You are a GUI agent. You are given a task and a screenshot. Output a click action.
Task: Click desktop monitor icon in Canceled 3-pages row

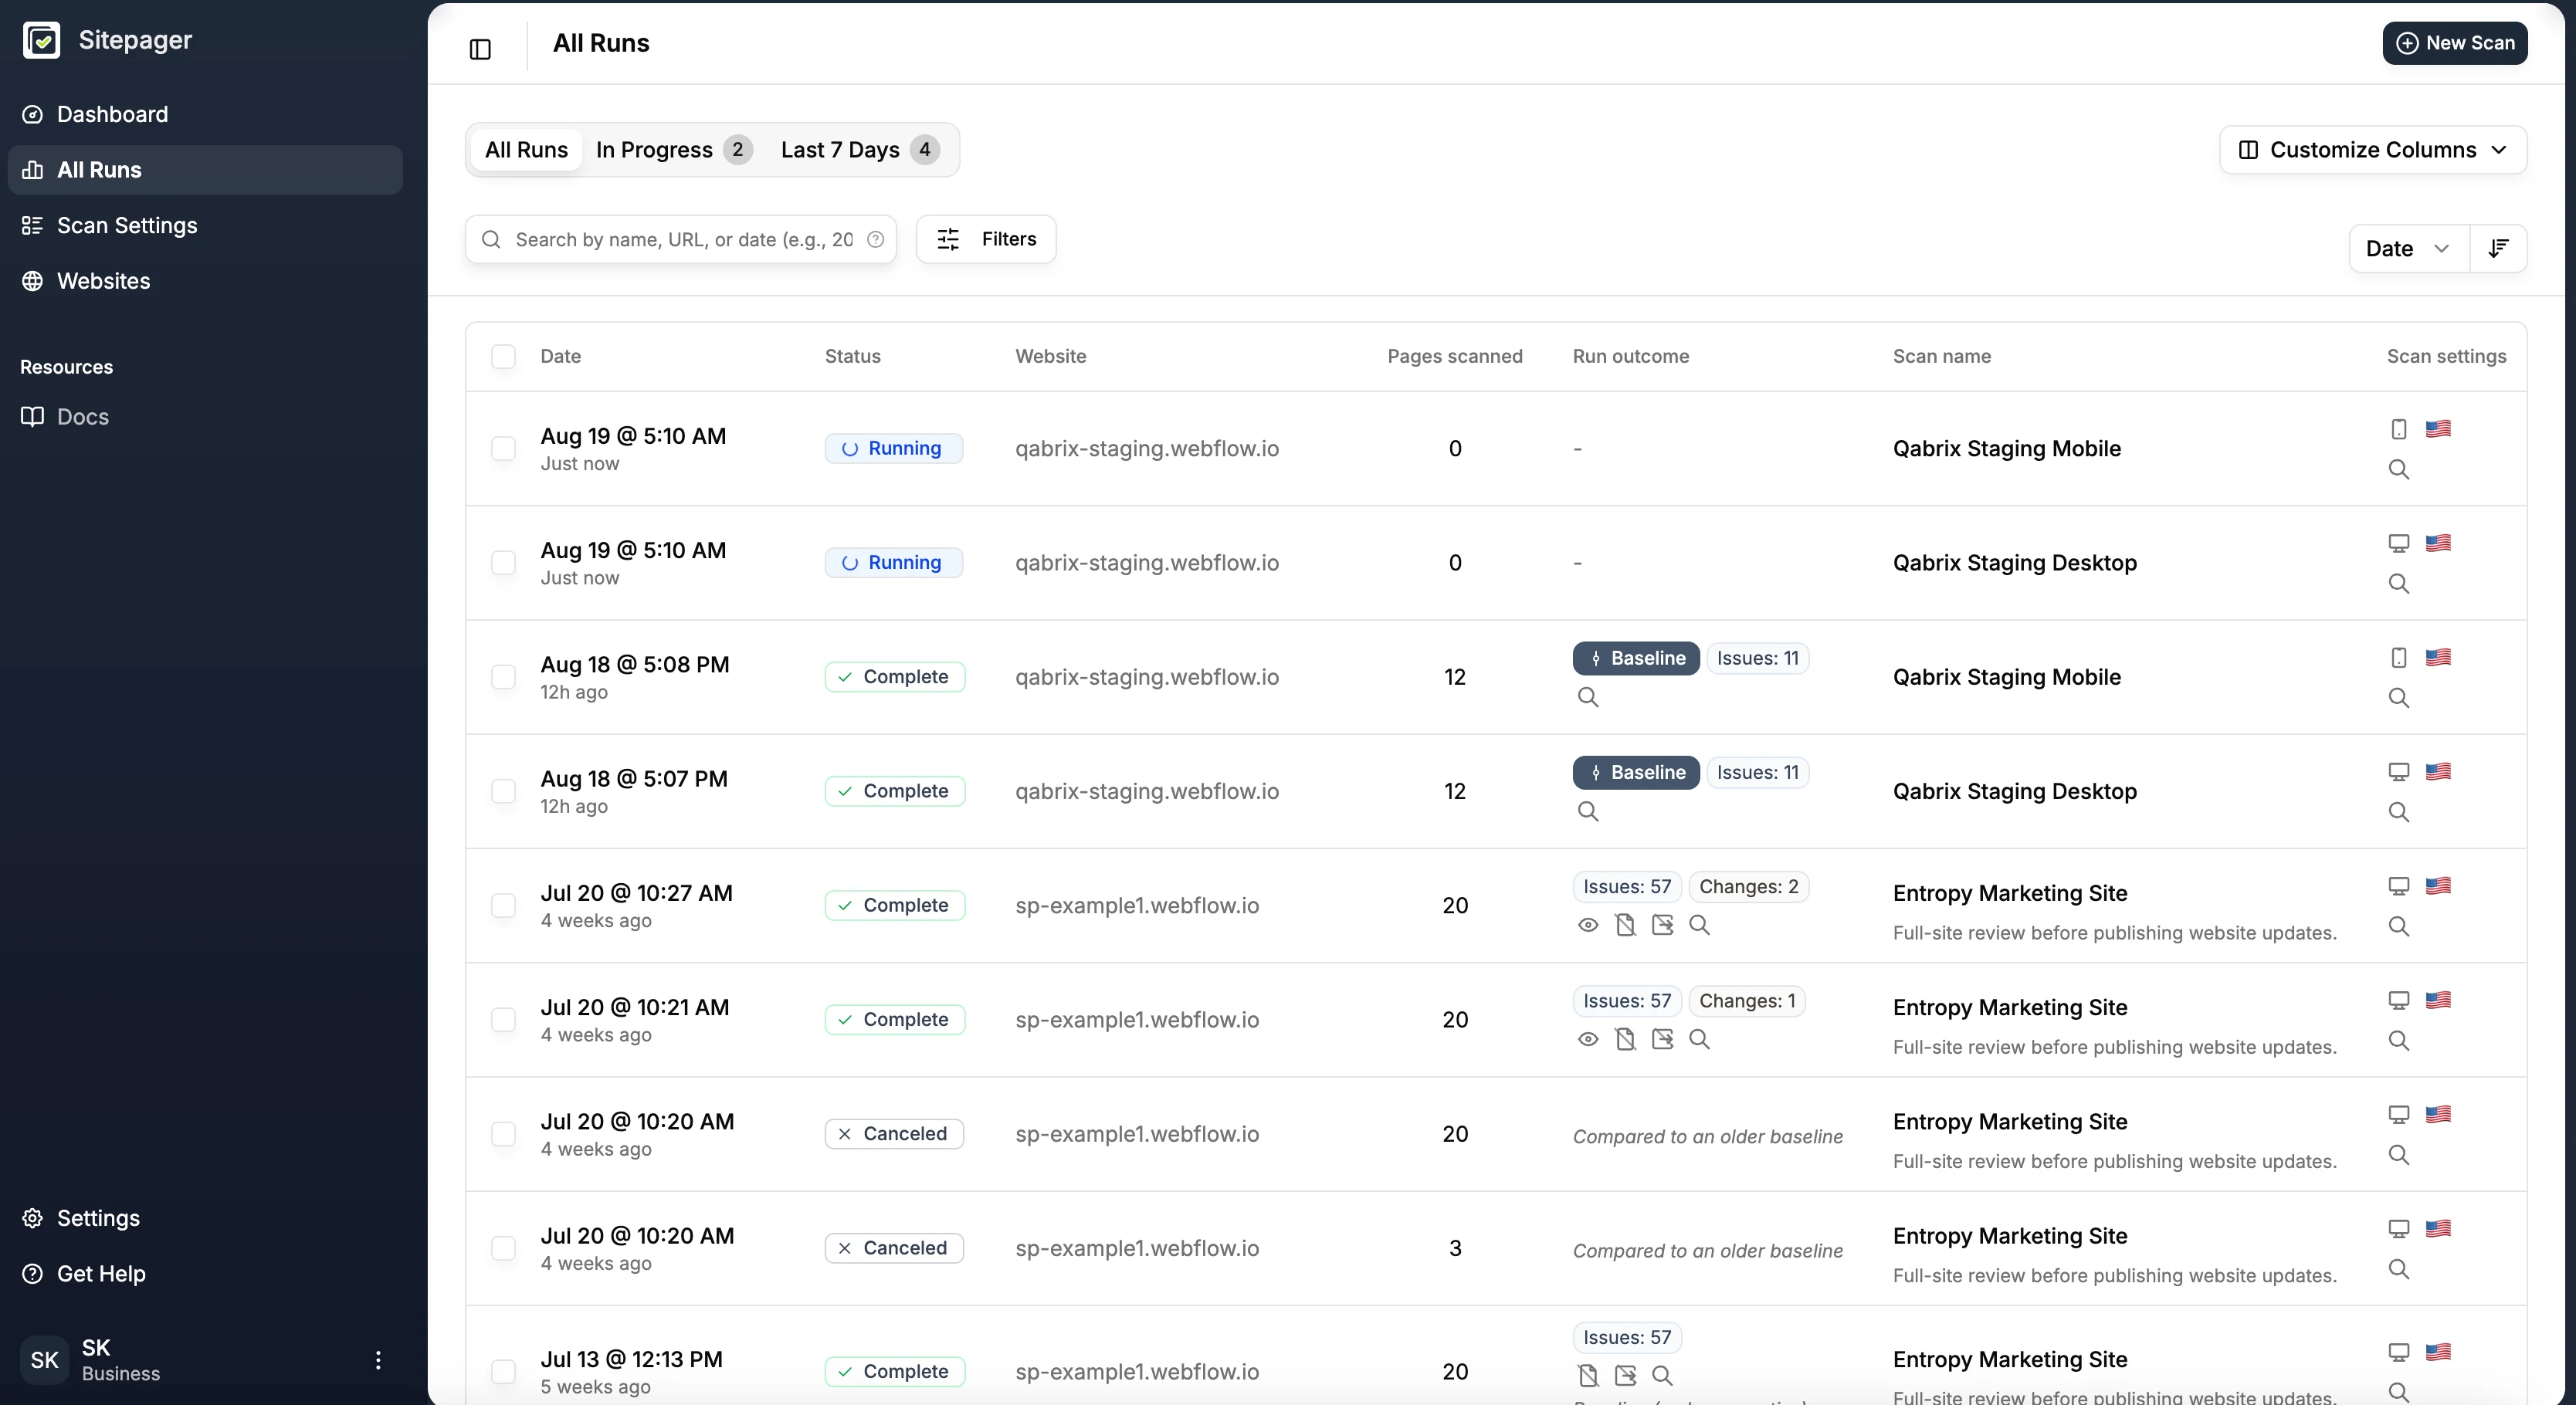[x=2398, y=1228]
